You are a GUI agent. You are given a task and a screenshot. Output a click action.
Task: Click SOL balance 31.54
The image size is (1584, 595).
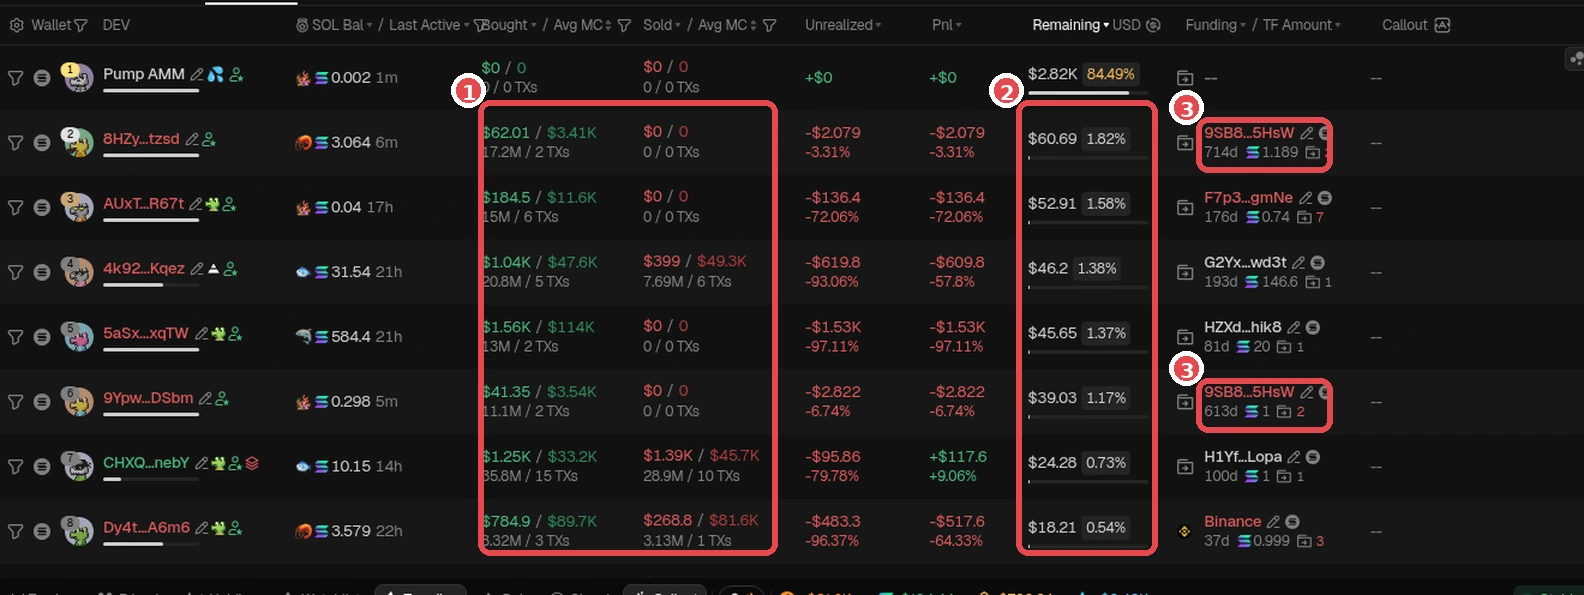tap(351, 272)
